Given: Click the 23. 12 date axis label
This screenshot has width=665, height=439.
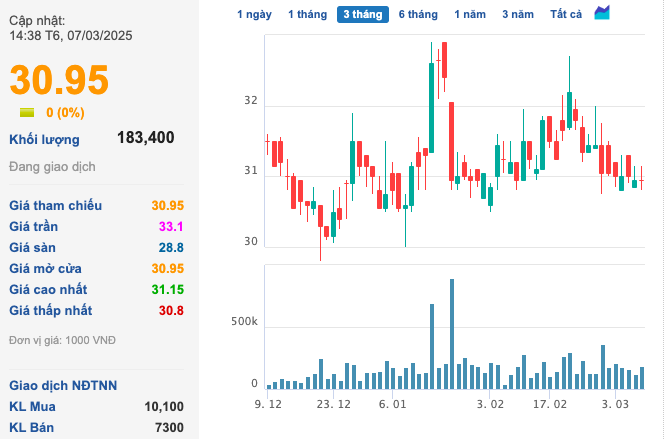Looking at the screenshot, I should tap(333, 404).
